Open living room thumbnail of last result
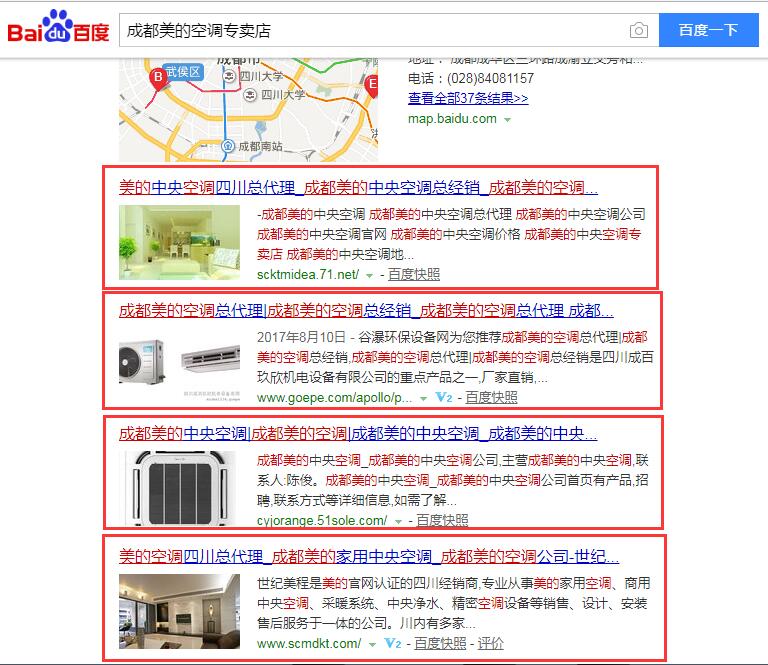 tap(179, 611)
